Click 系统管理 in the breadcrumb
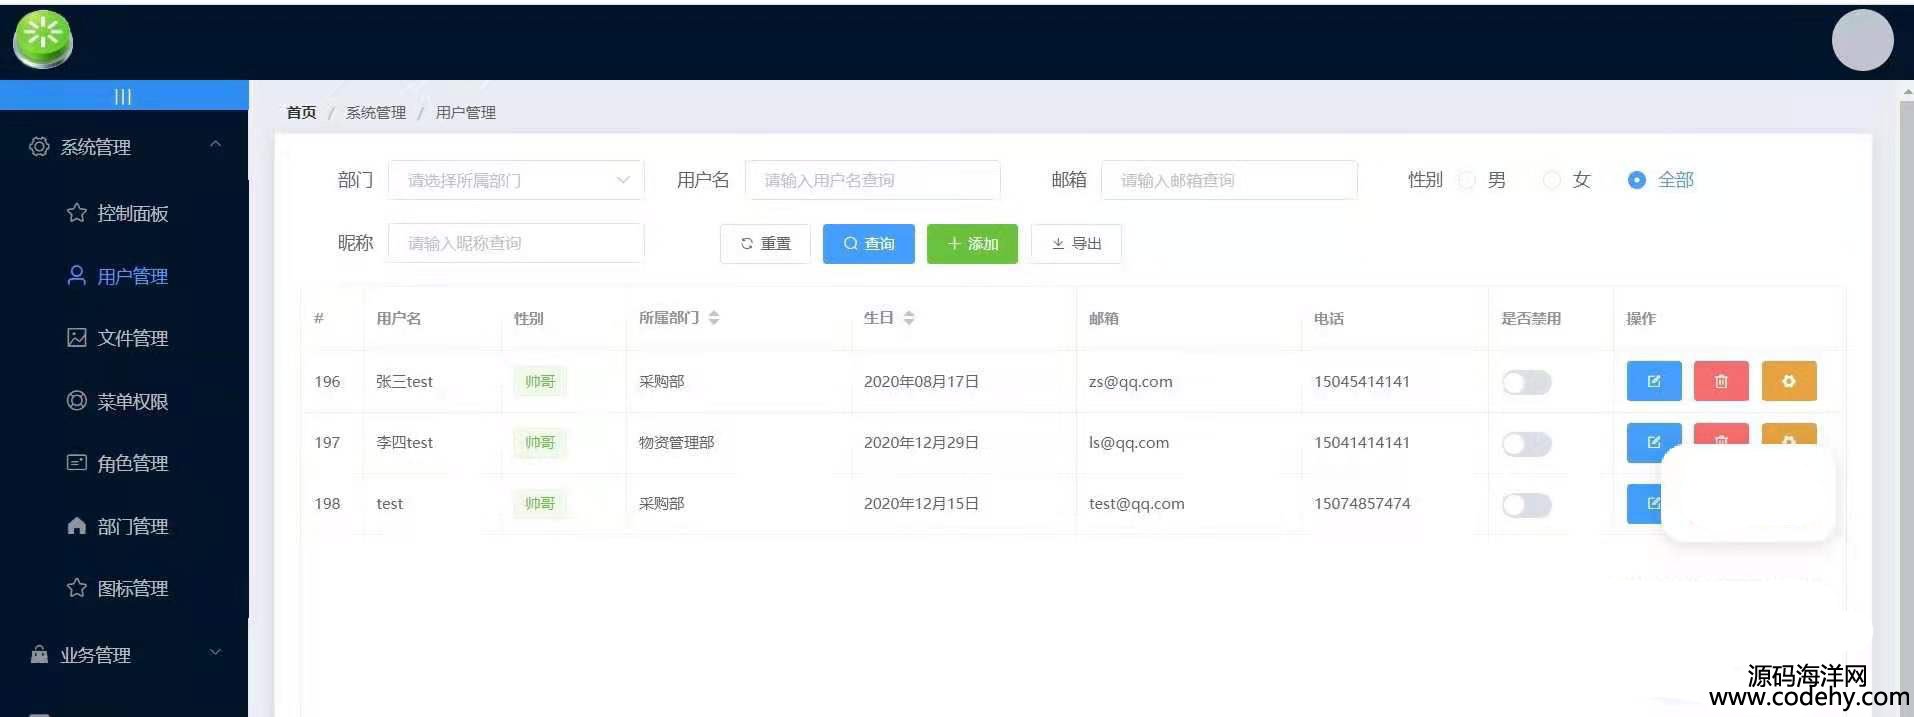The height and width of the screenshot is (717, 1914). [376, 112]
